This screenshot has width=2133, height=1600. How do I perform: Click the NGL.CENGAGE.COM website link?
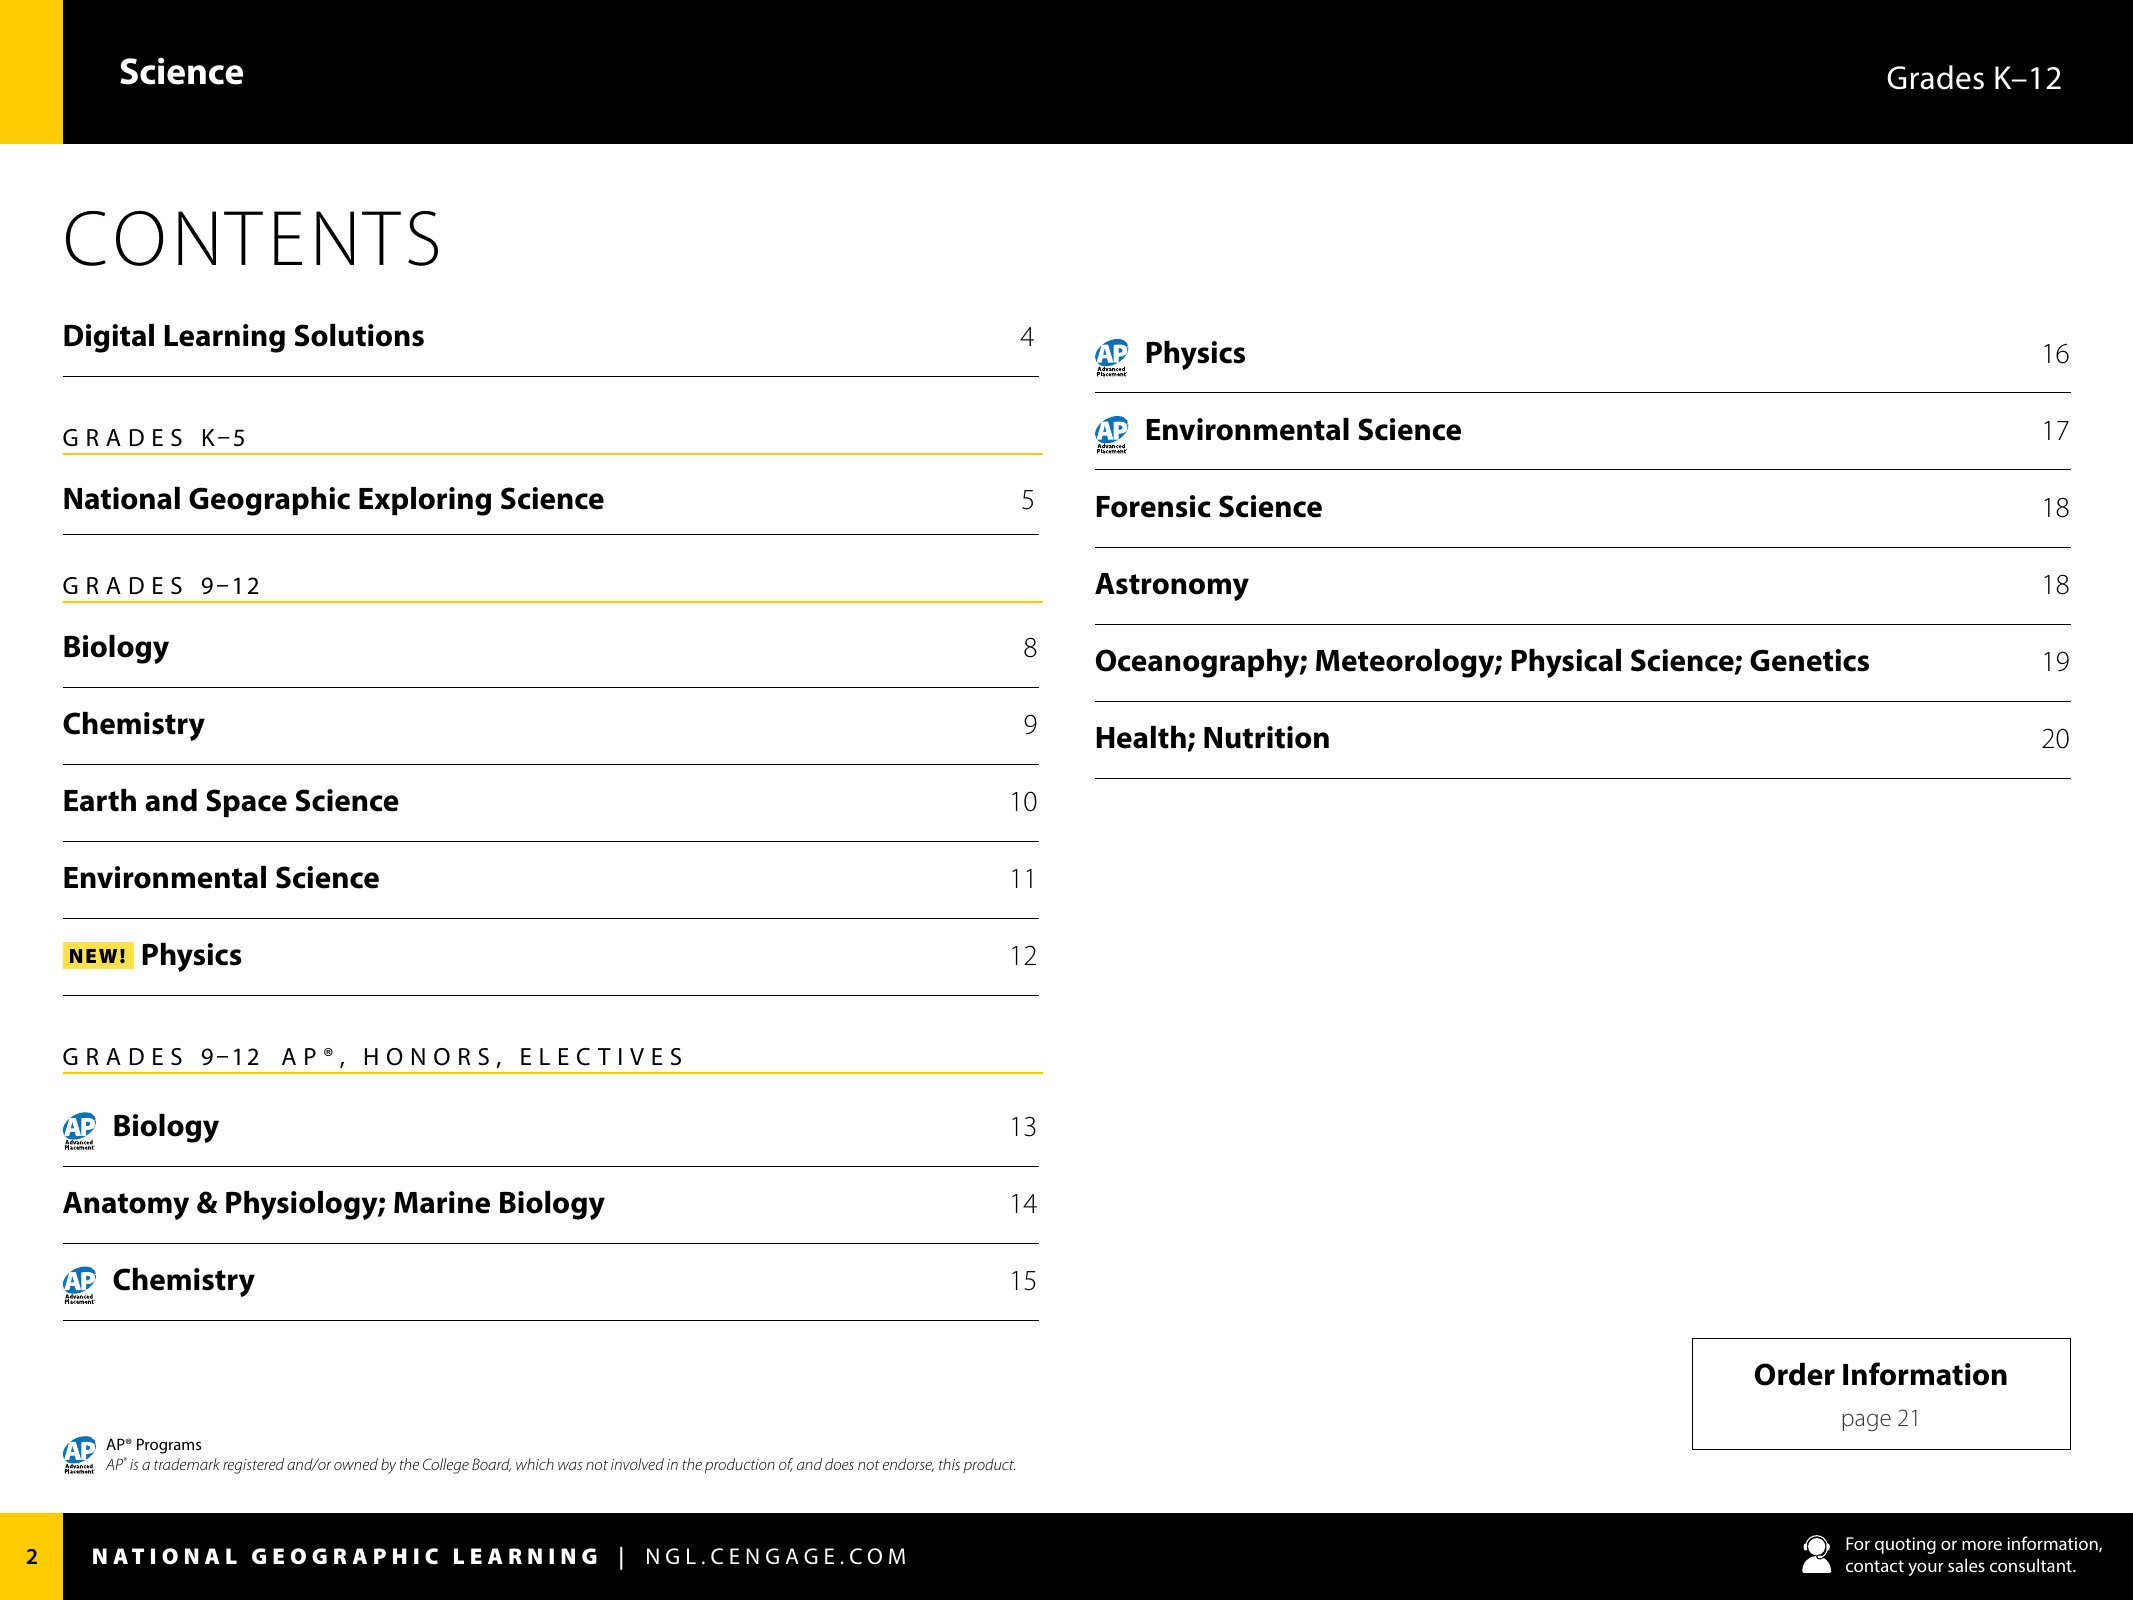776,1557
